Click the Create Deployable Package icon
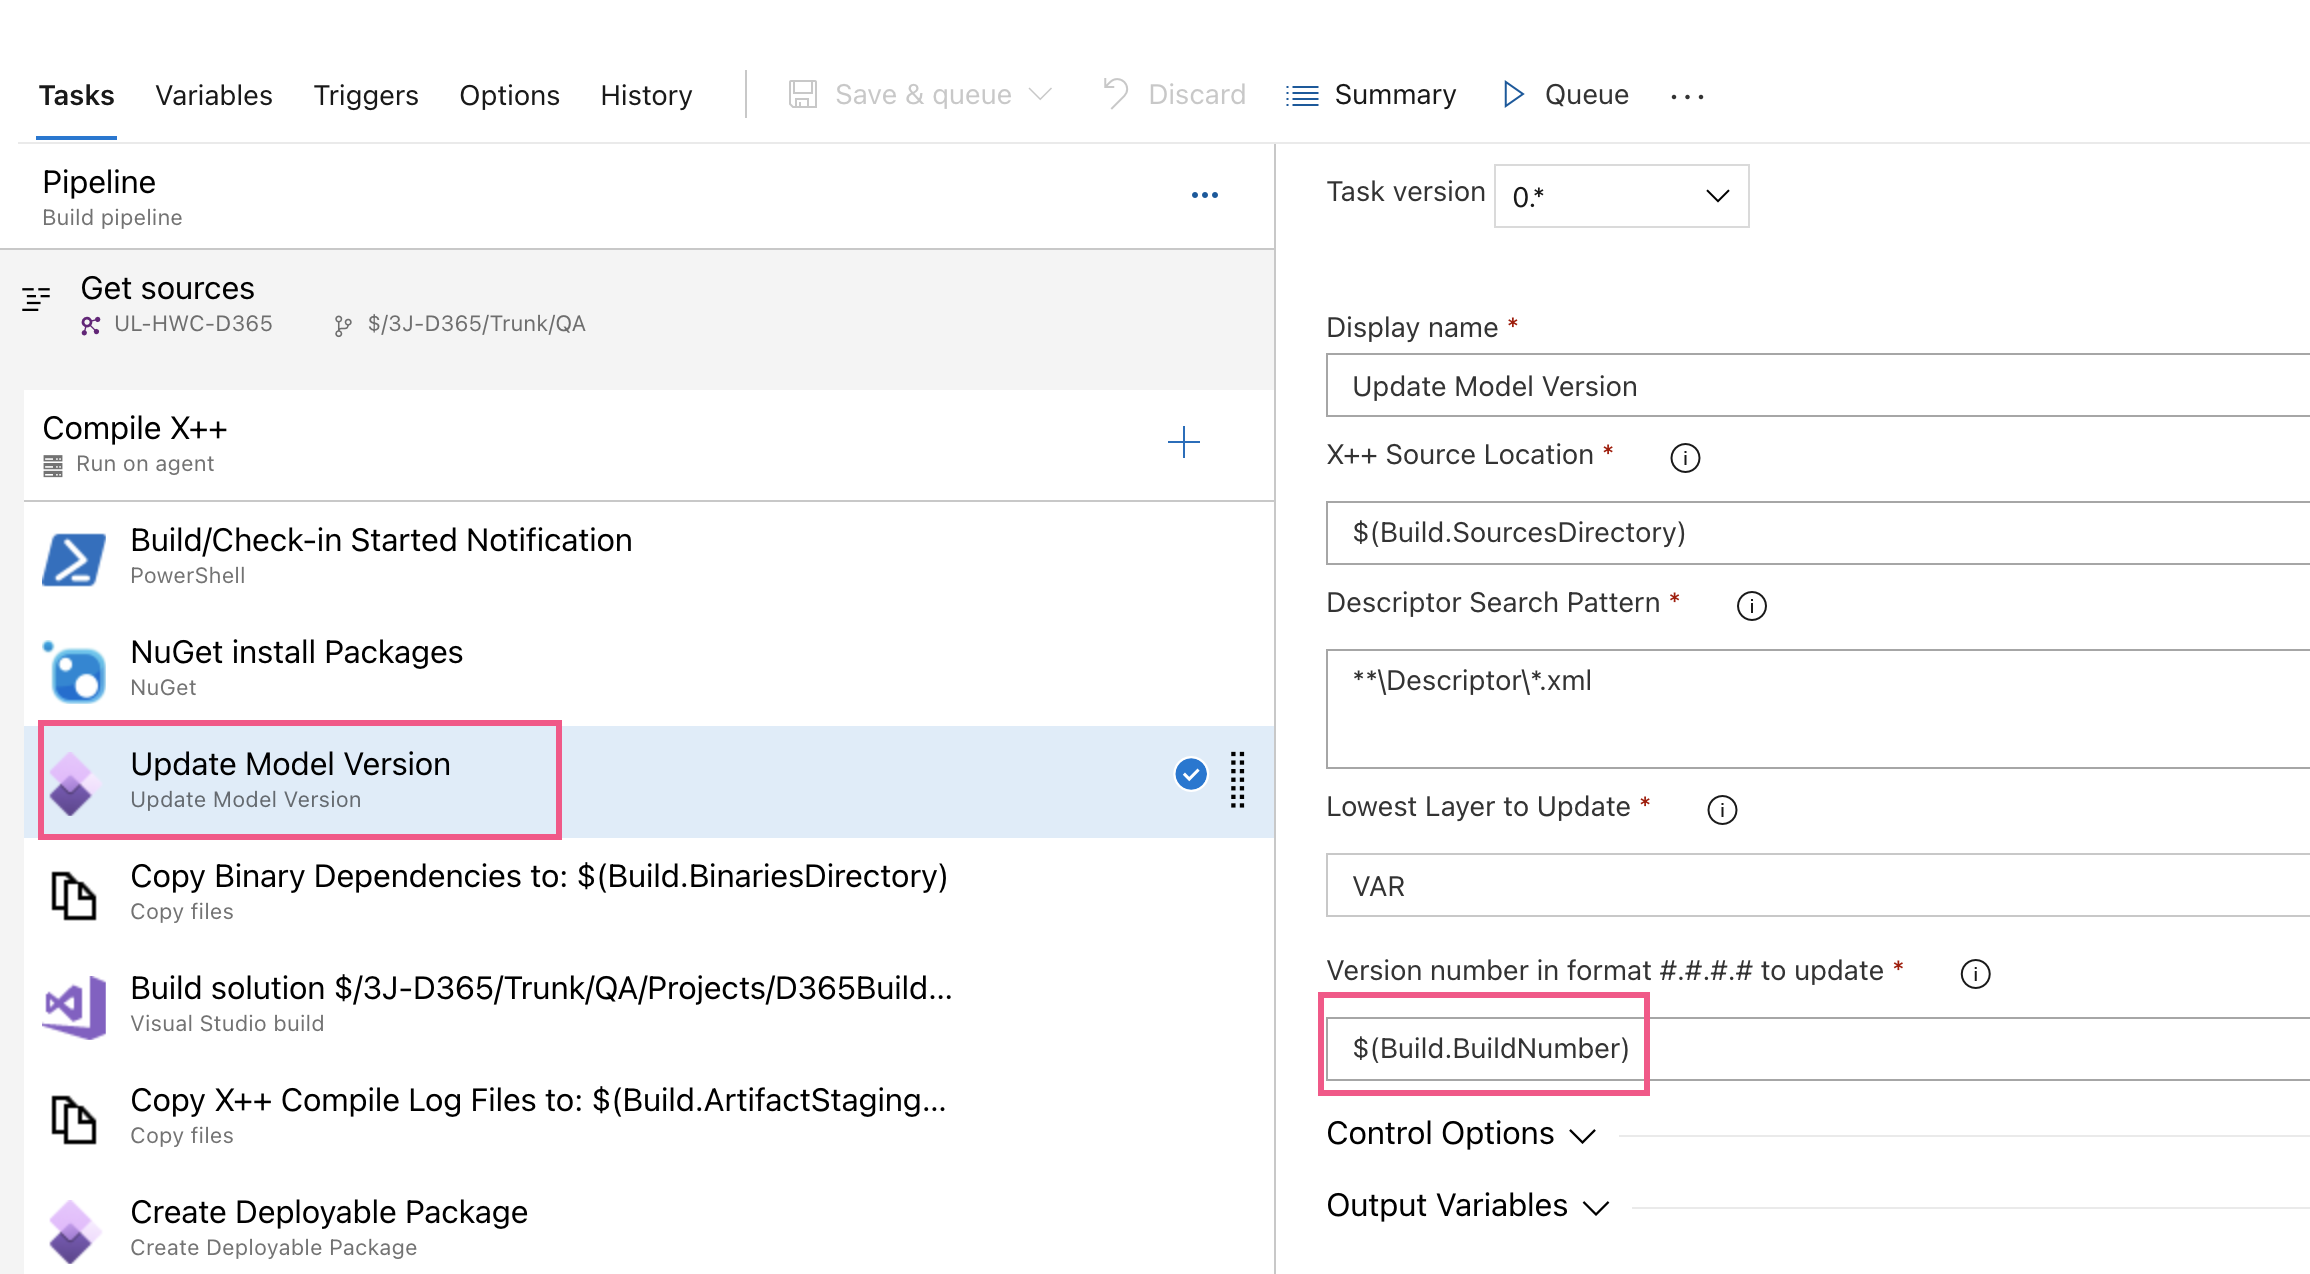The image size is (2310, 1274). tap(74, 1231)
